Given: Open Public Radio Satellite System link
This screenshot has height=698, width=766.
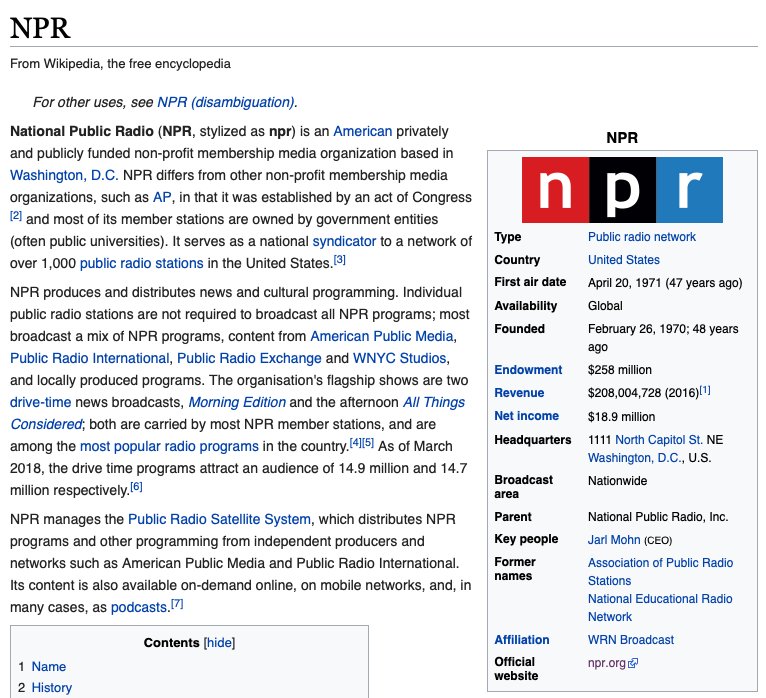Looking at the screenshot, I should pyautogui.click(x=219, y=519).
